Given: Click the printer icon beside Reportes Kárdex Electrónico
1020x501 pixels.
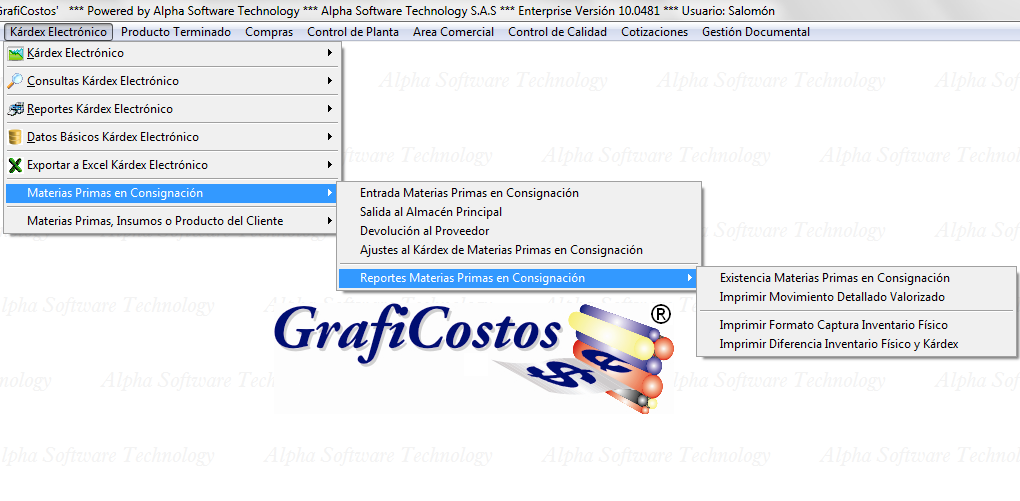Looking at the screenshot, I should pos(15,109).
